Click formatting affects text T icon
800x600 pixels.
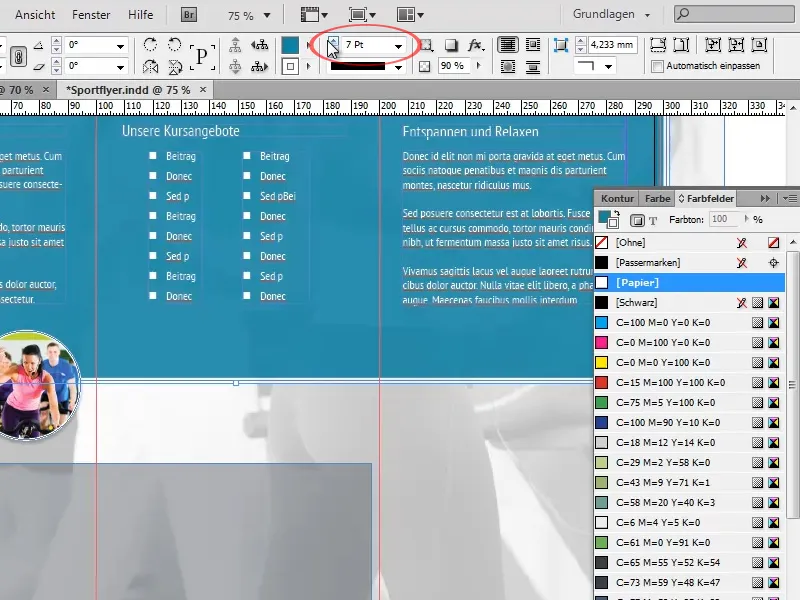(654, 220)
